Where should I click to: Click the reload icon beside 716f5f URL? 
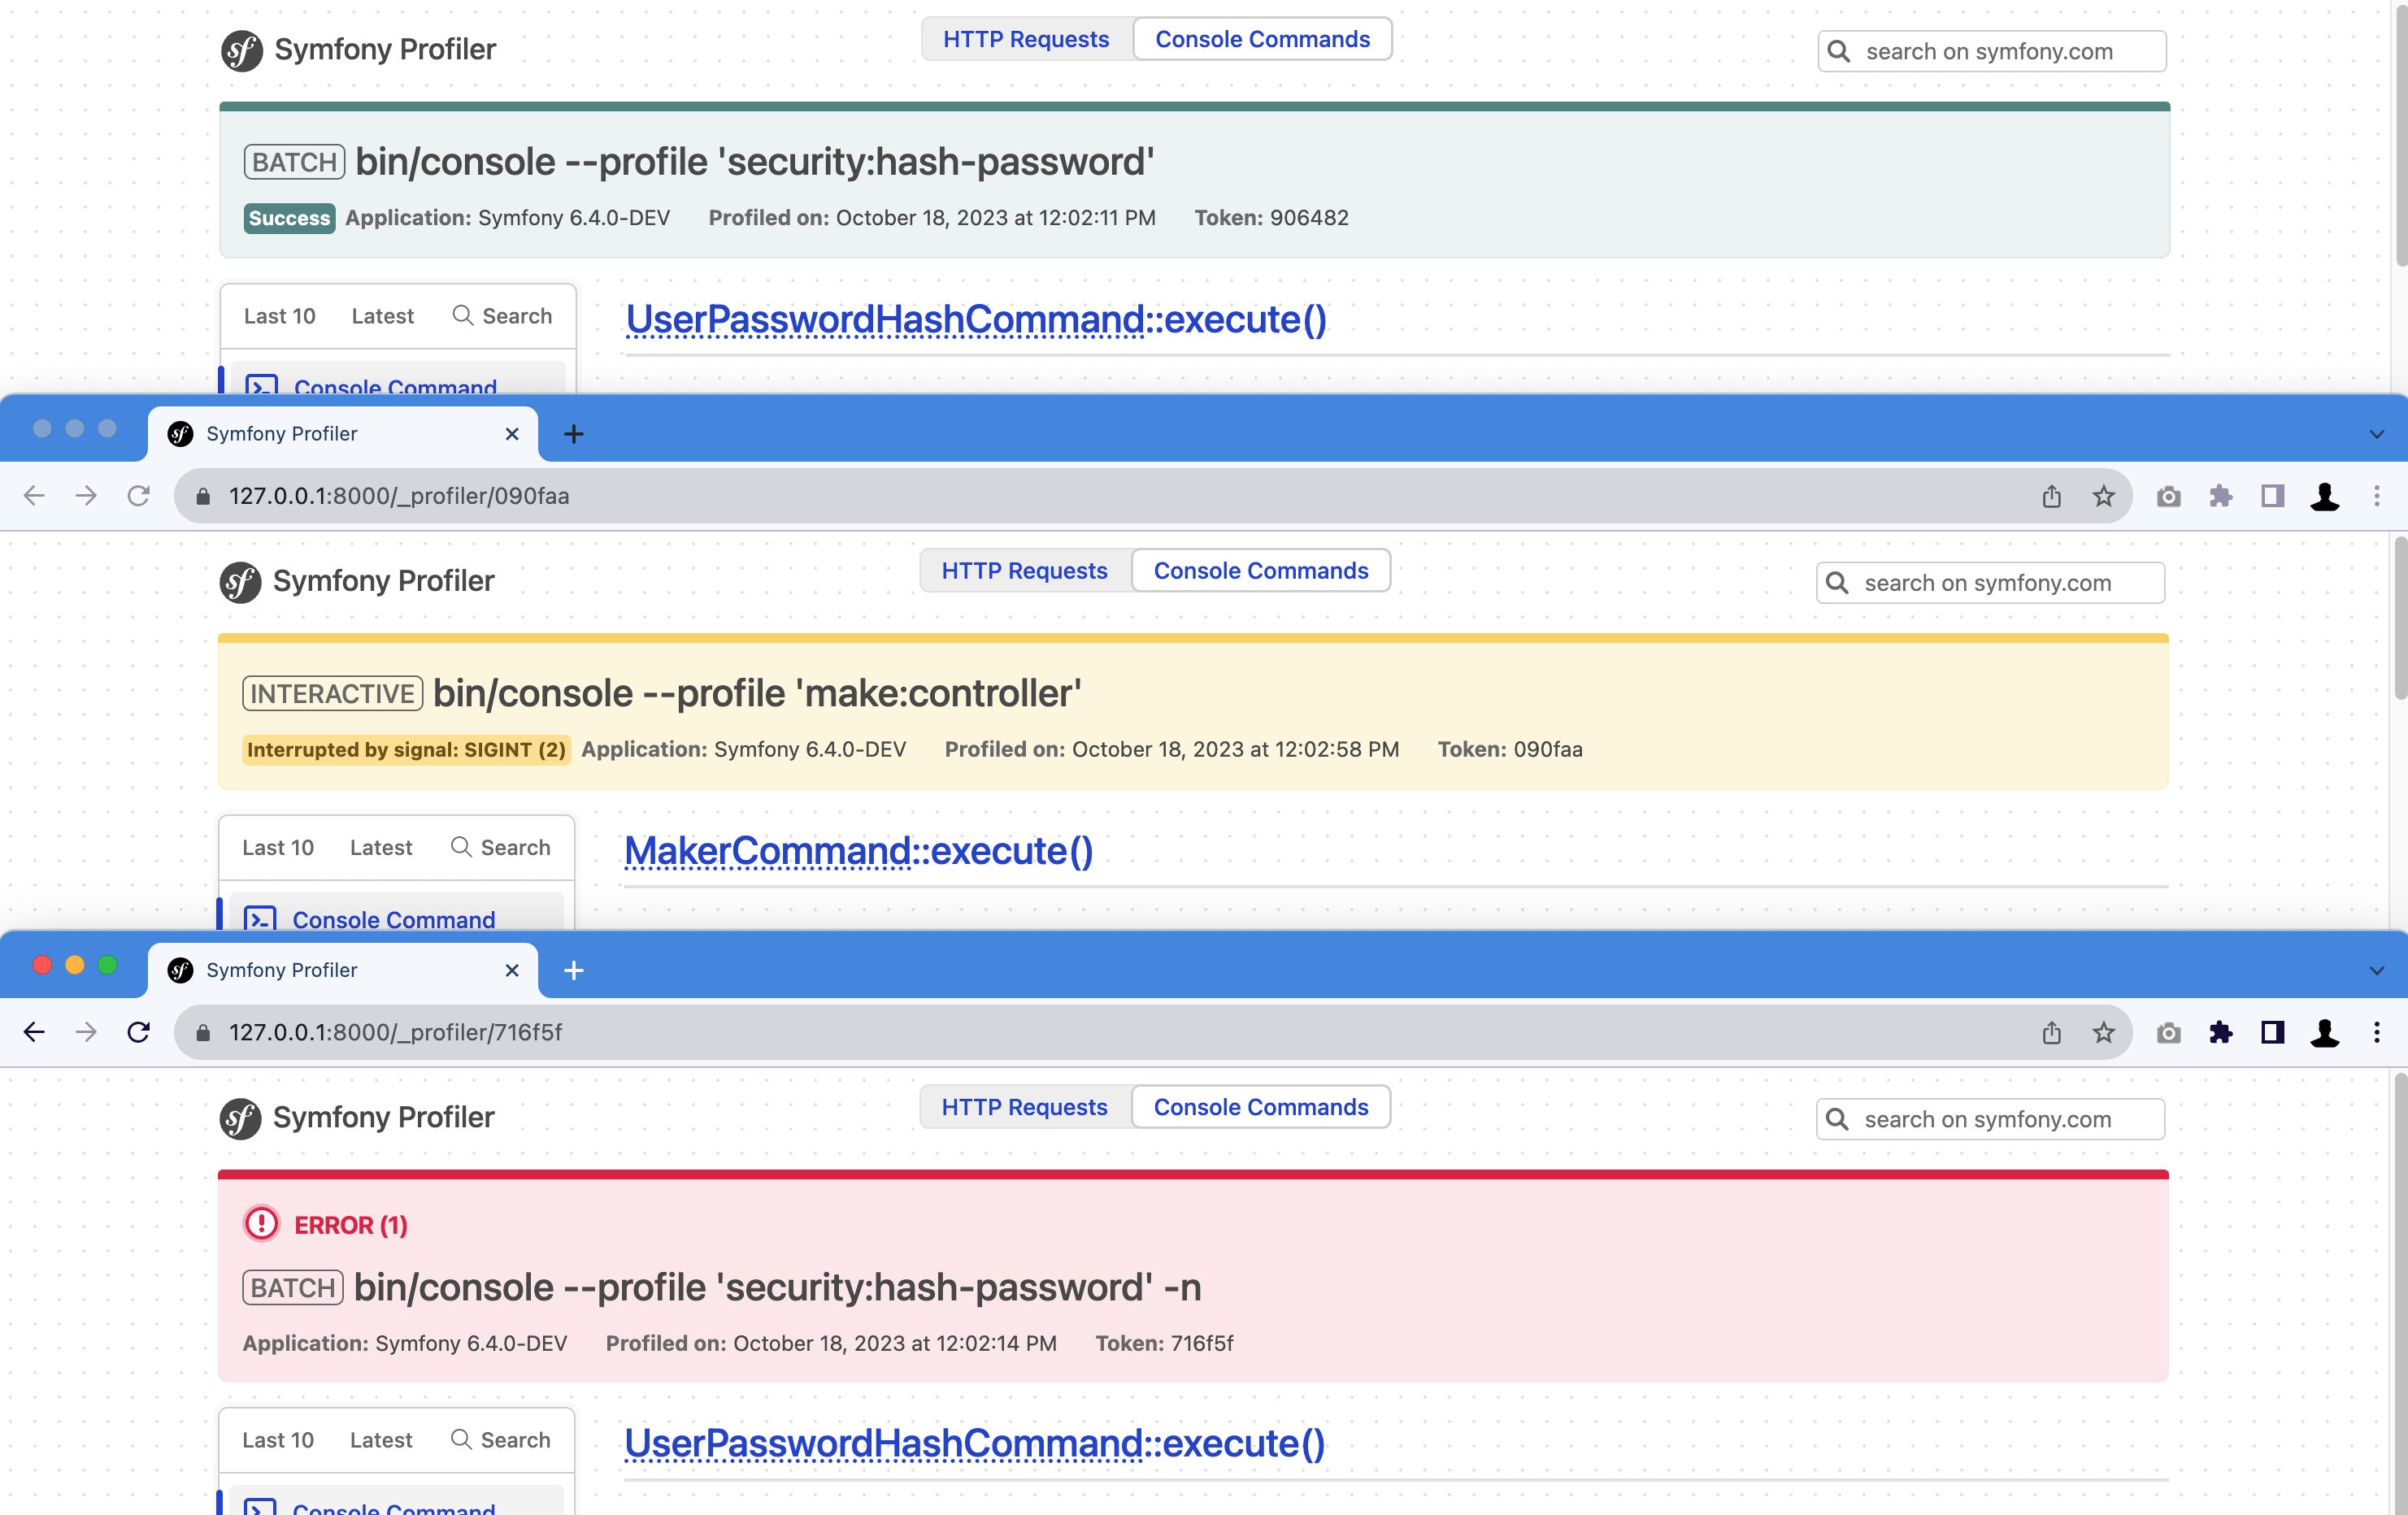point(139,1032)
